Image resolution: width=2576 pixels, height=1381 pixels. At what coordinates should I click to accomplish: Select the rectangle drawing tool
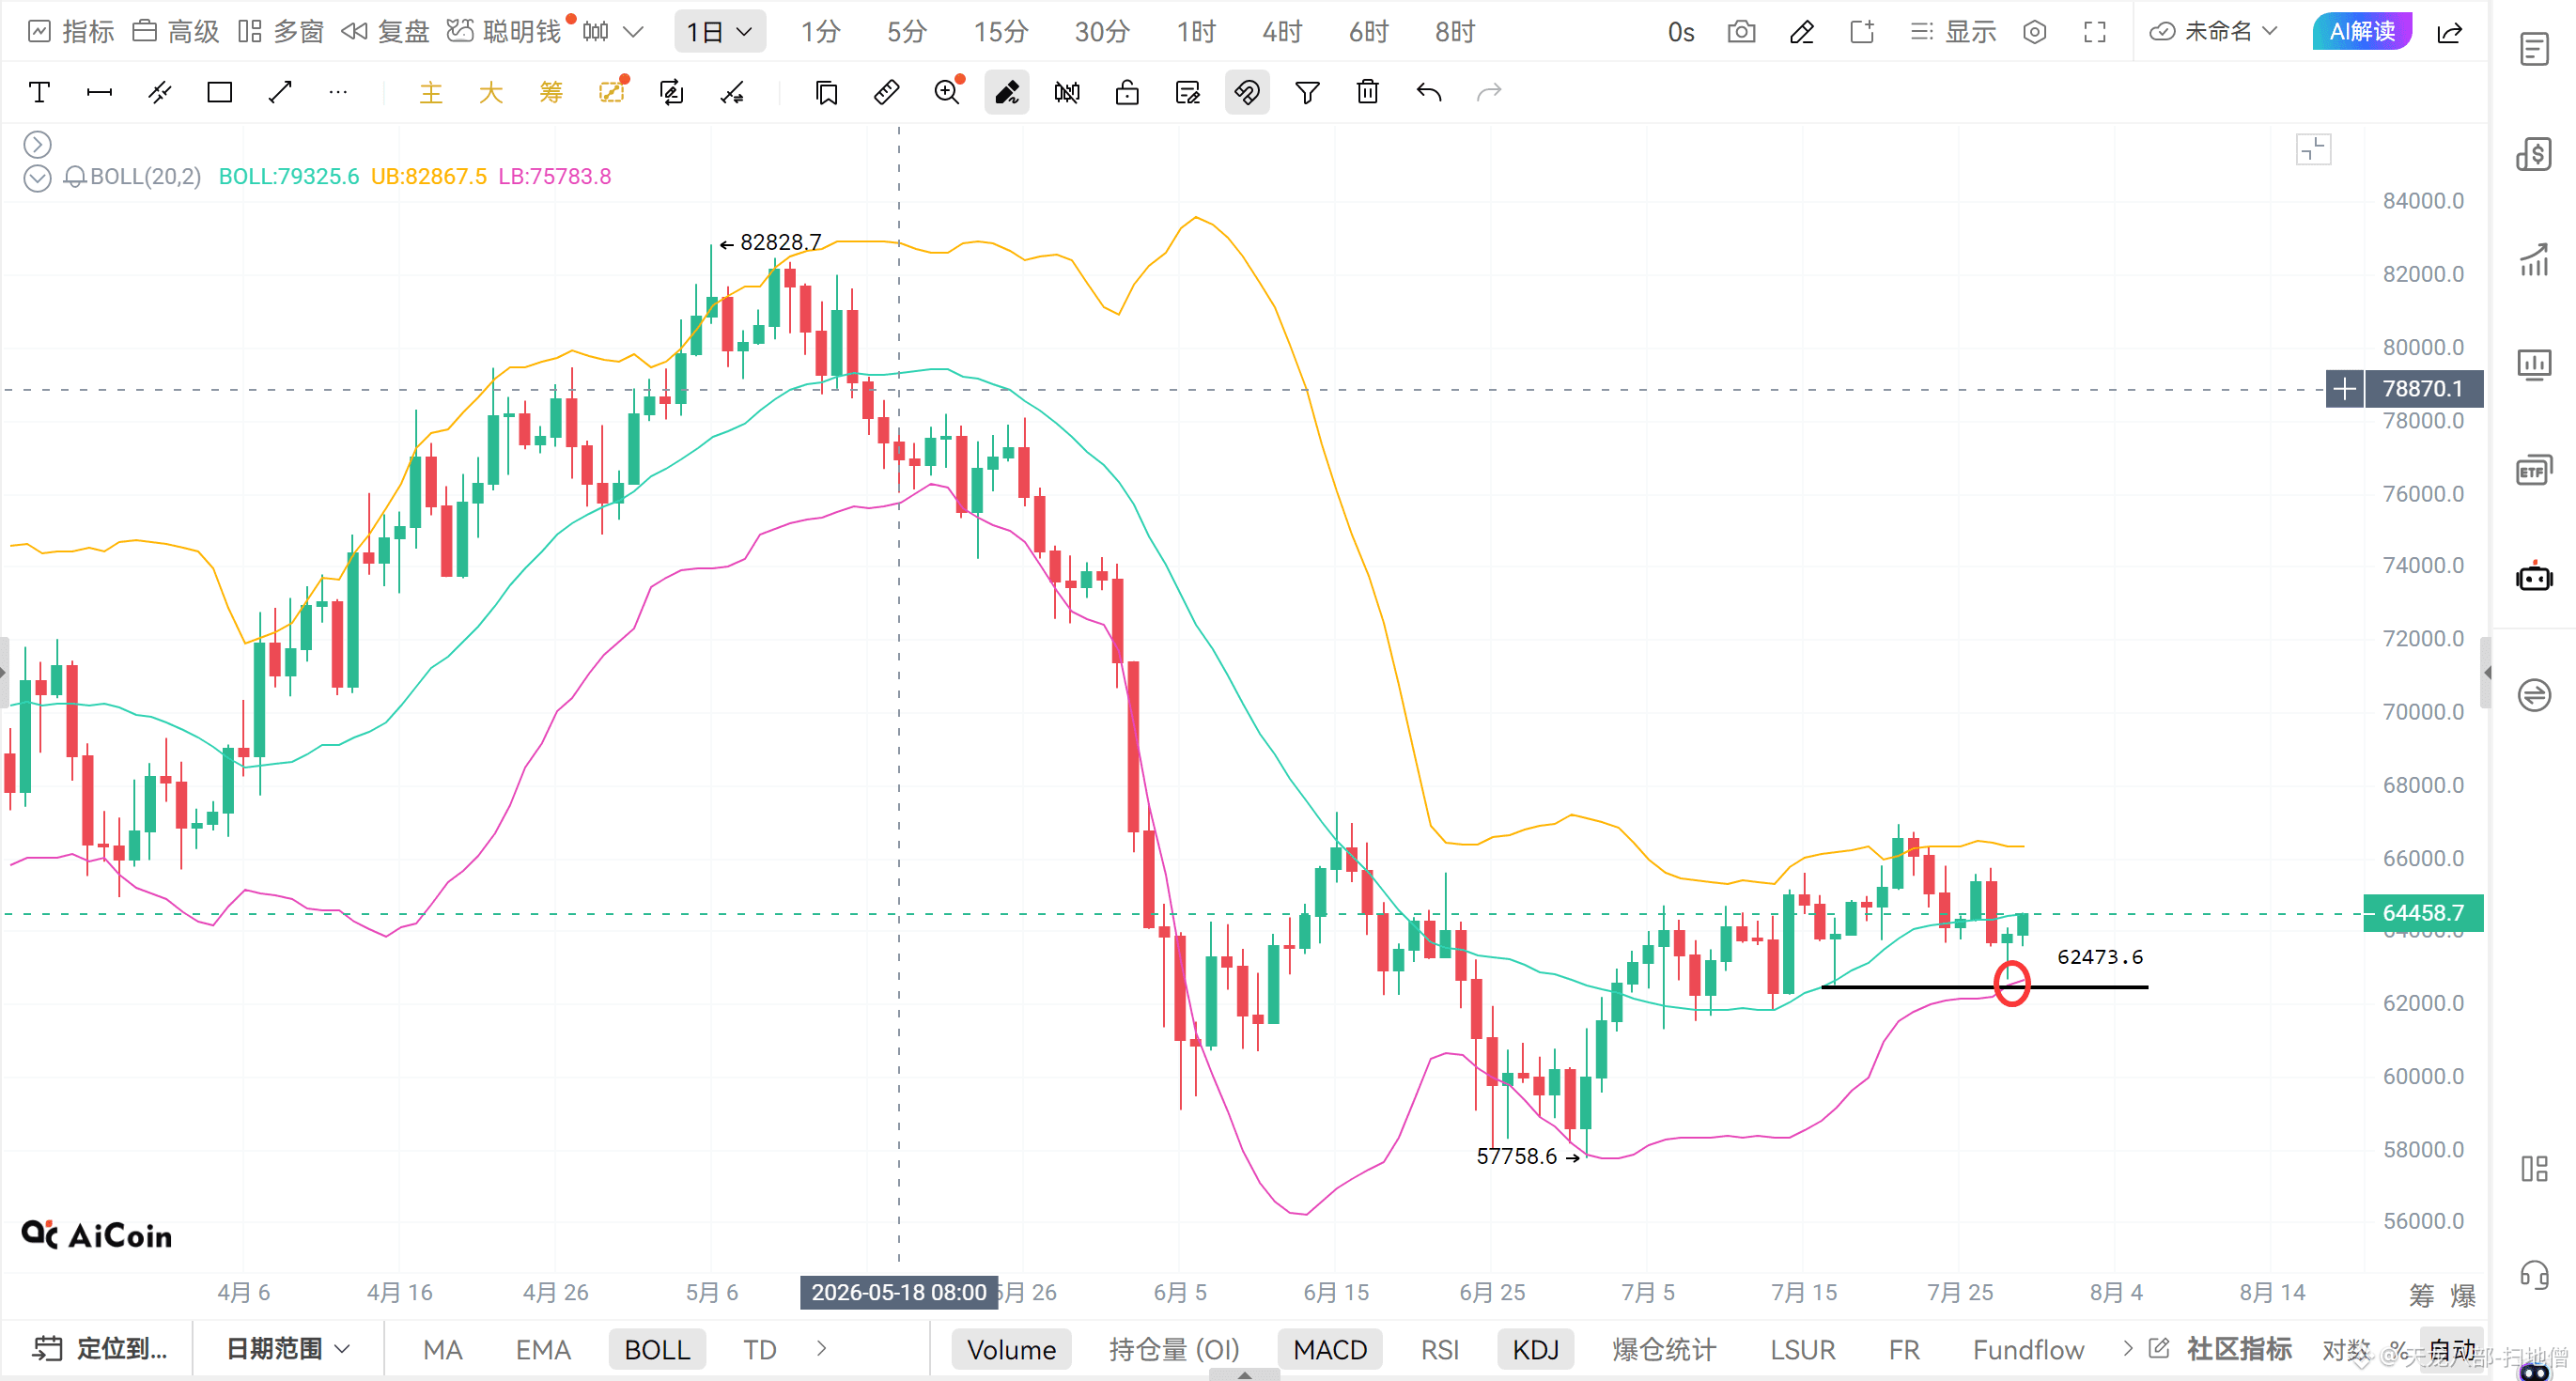pos(219,93)
